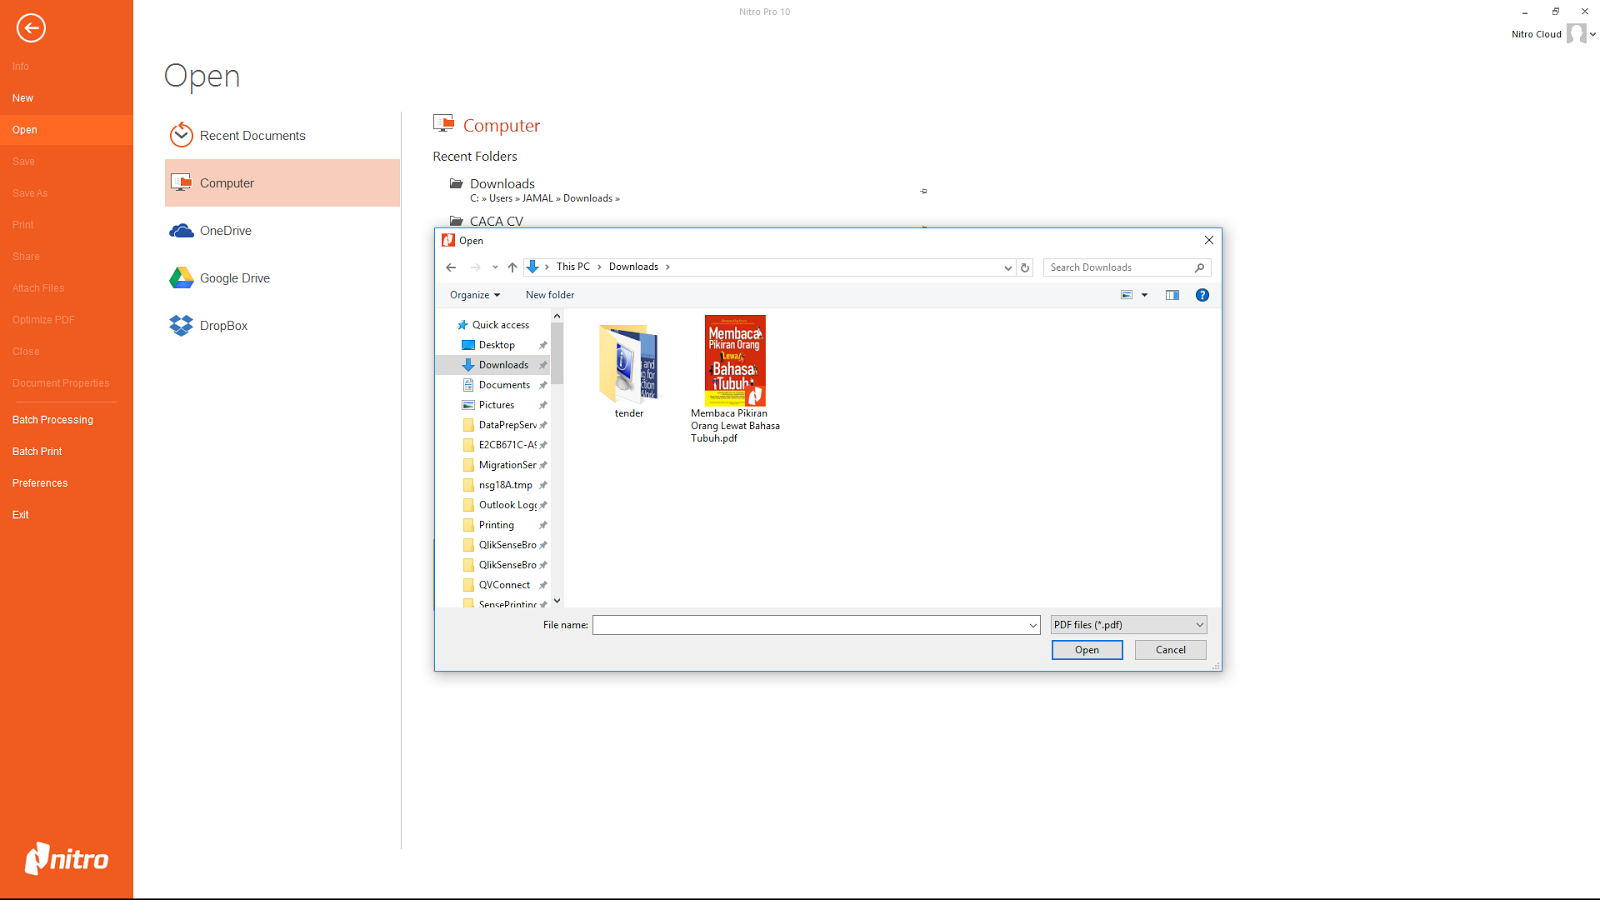Select Desktop in navigation tree
This screenshot has height=900, width=1600.
496,345
